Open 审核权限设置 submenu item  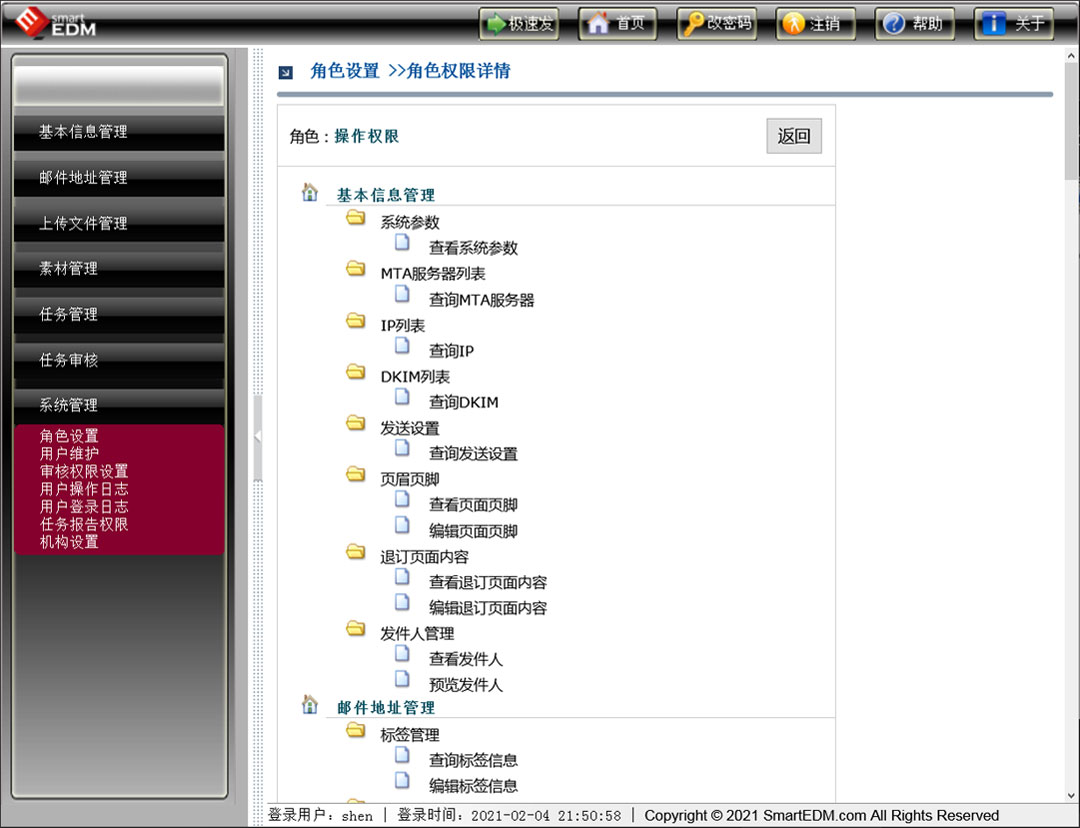(x=84, y=471)
